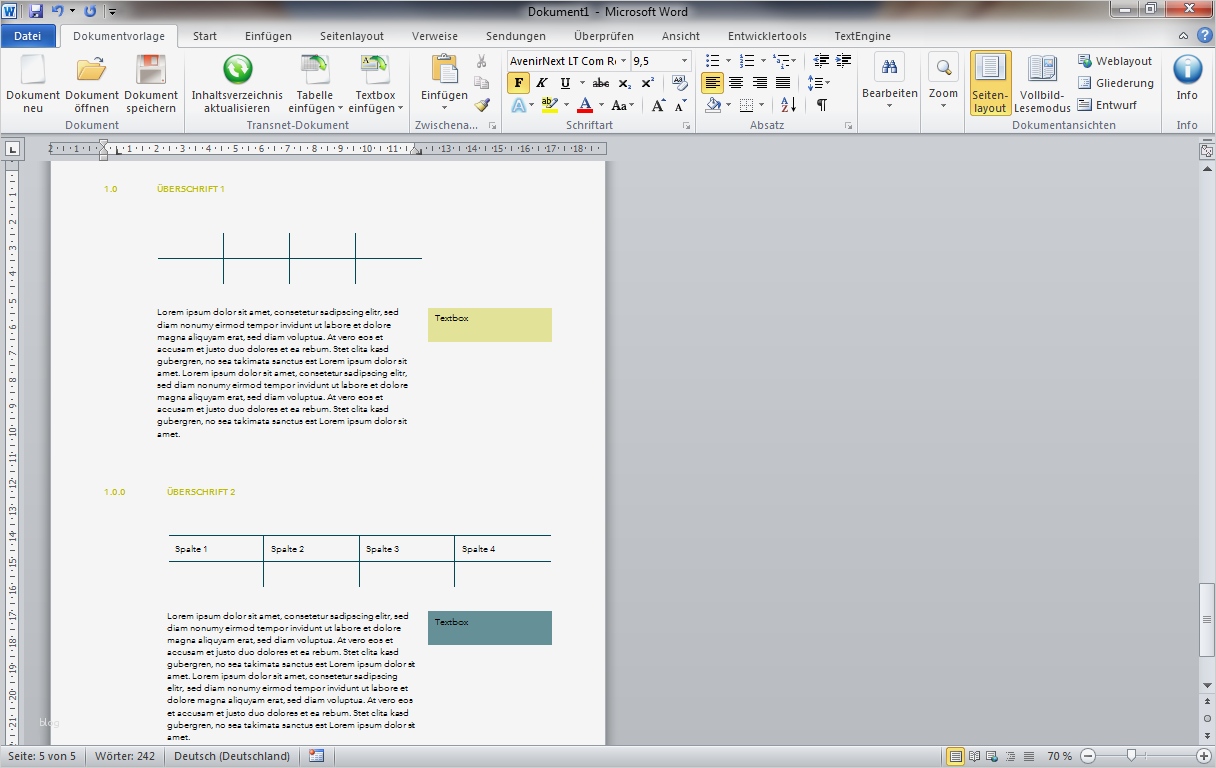Image resolution: width=1216 pixels, height=768 pixels.
Task: Enable justified paragraph alignment
Action: [783, 83]
